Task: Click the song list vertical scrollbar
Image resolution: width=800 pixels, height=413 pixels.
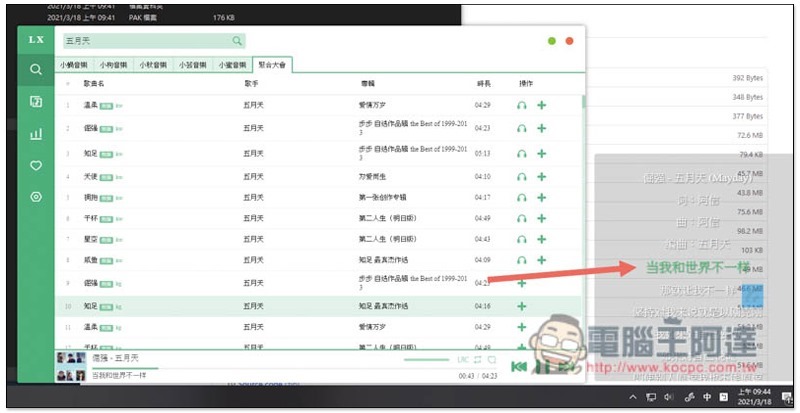Action: [583, 102]
